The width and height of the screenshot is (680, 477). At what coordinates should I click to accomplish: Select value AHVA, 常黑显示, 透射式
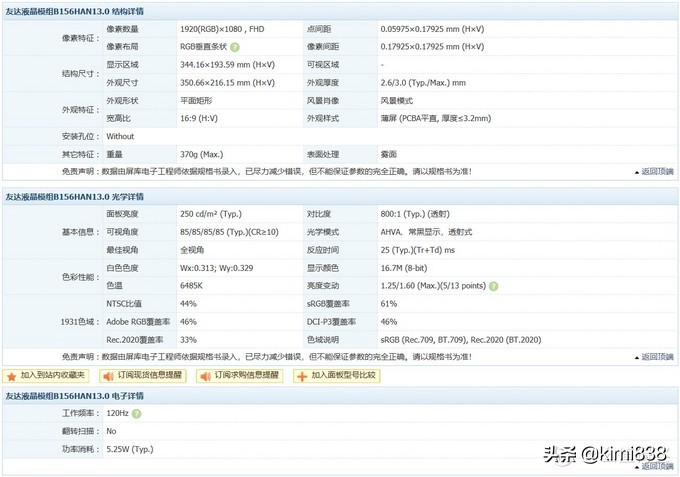coord(426,232)
